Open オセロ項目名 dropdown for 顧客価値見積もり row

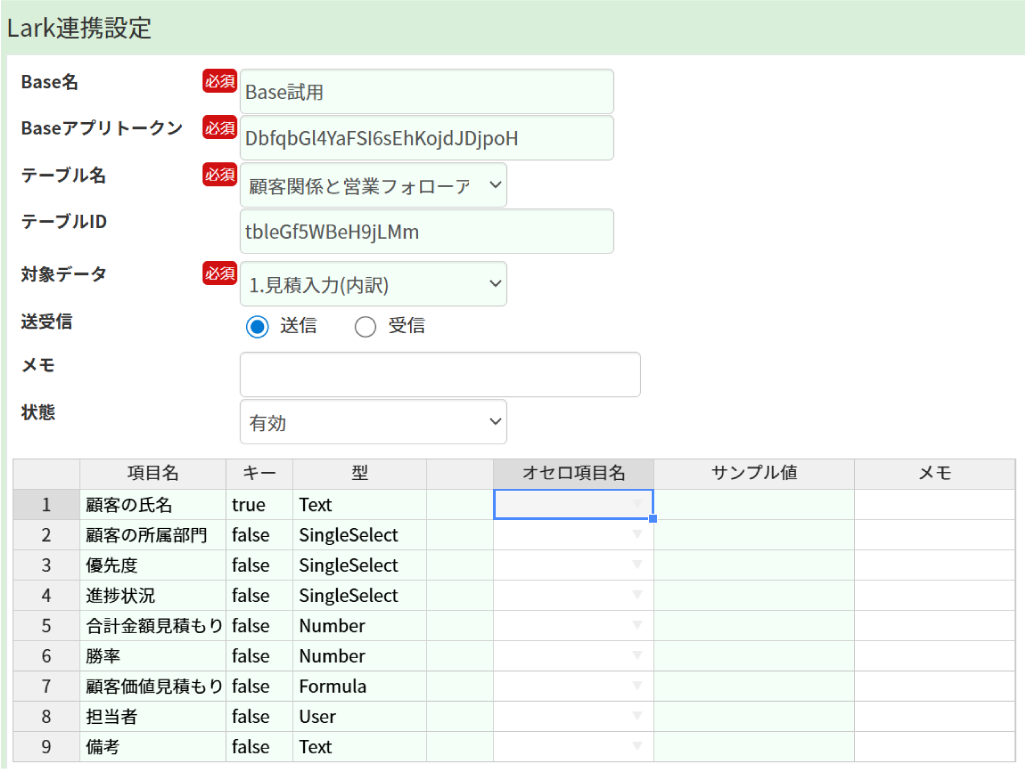pos(637,686)
